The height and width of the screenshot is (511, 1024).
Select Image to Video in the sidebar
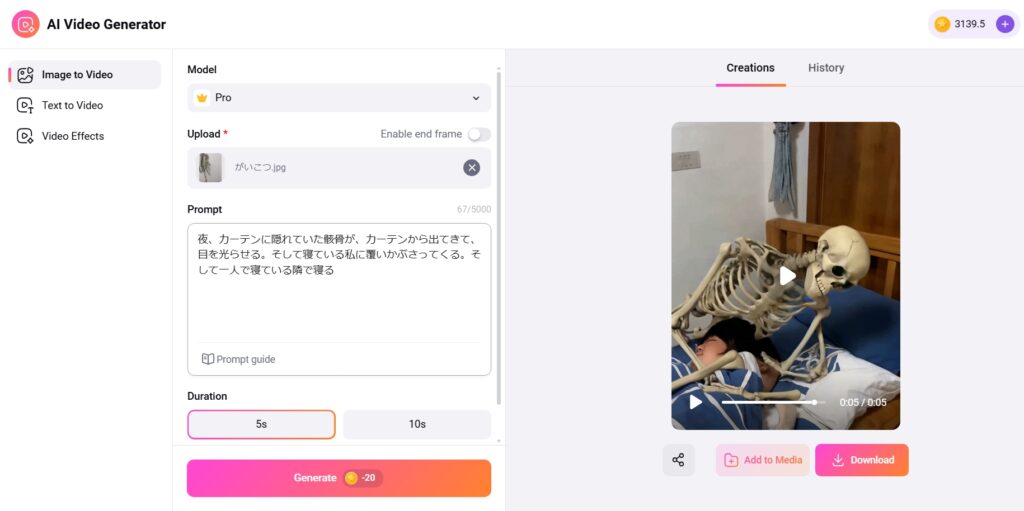(85, 74)
